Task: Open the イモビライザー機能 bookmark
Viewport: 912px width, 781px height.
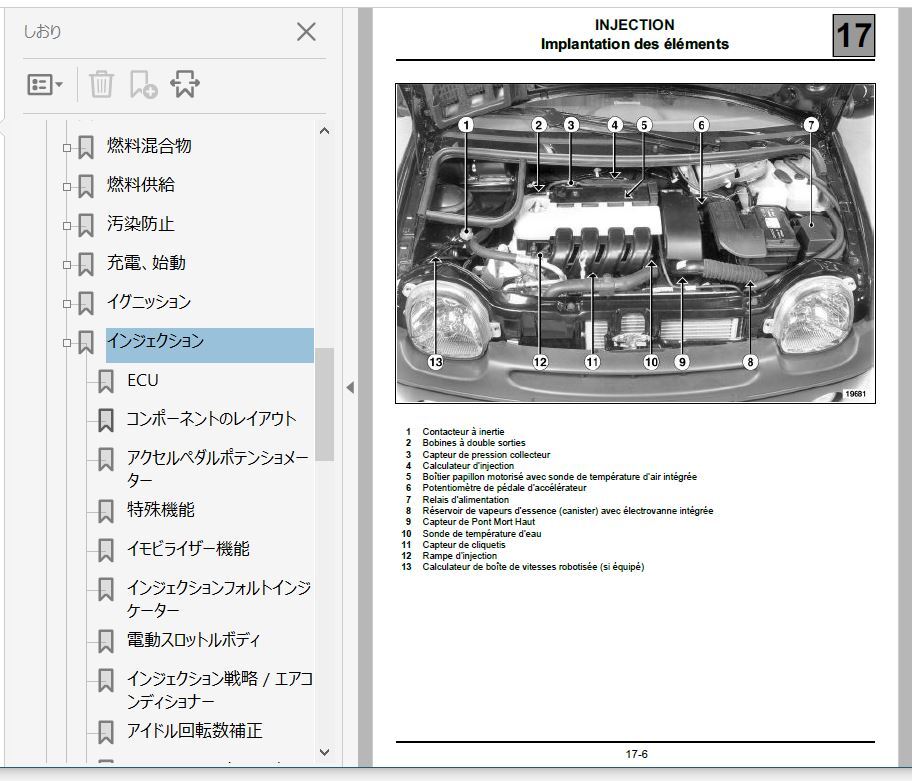Action: (x=188, y=549)
